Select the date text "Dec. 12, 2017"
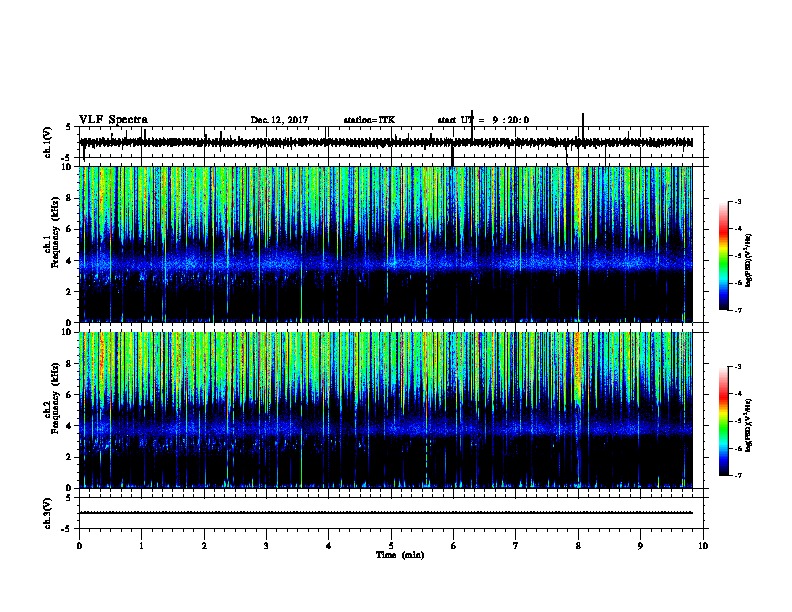This screenshot has height=612, width=792. click(279, 120)
